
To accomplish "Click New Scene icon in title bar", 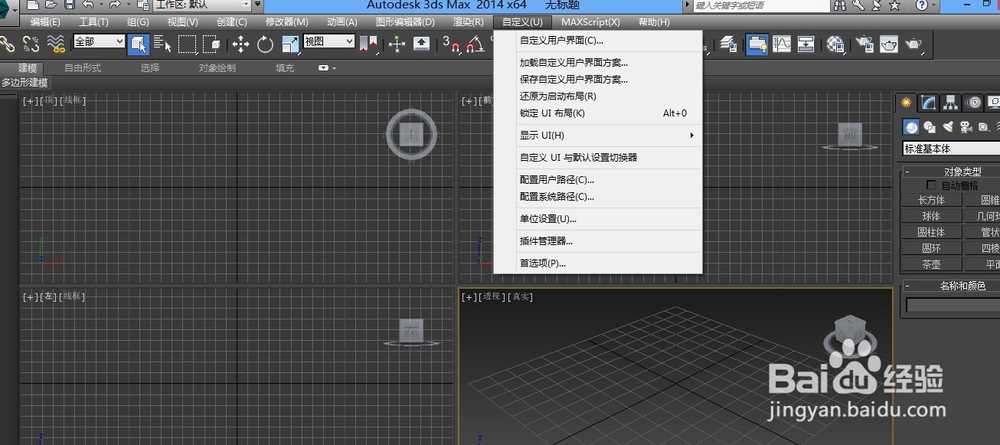I will [x=33, y=5].
